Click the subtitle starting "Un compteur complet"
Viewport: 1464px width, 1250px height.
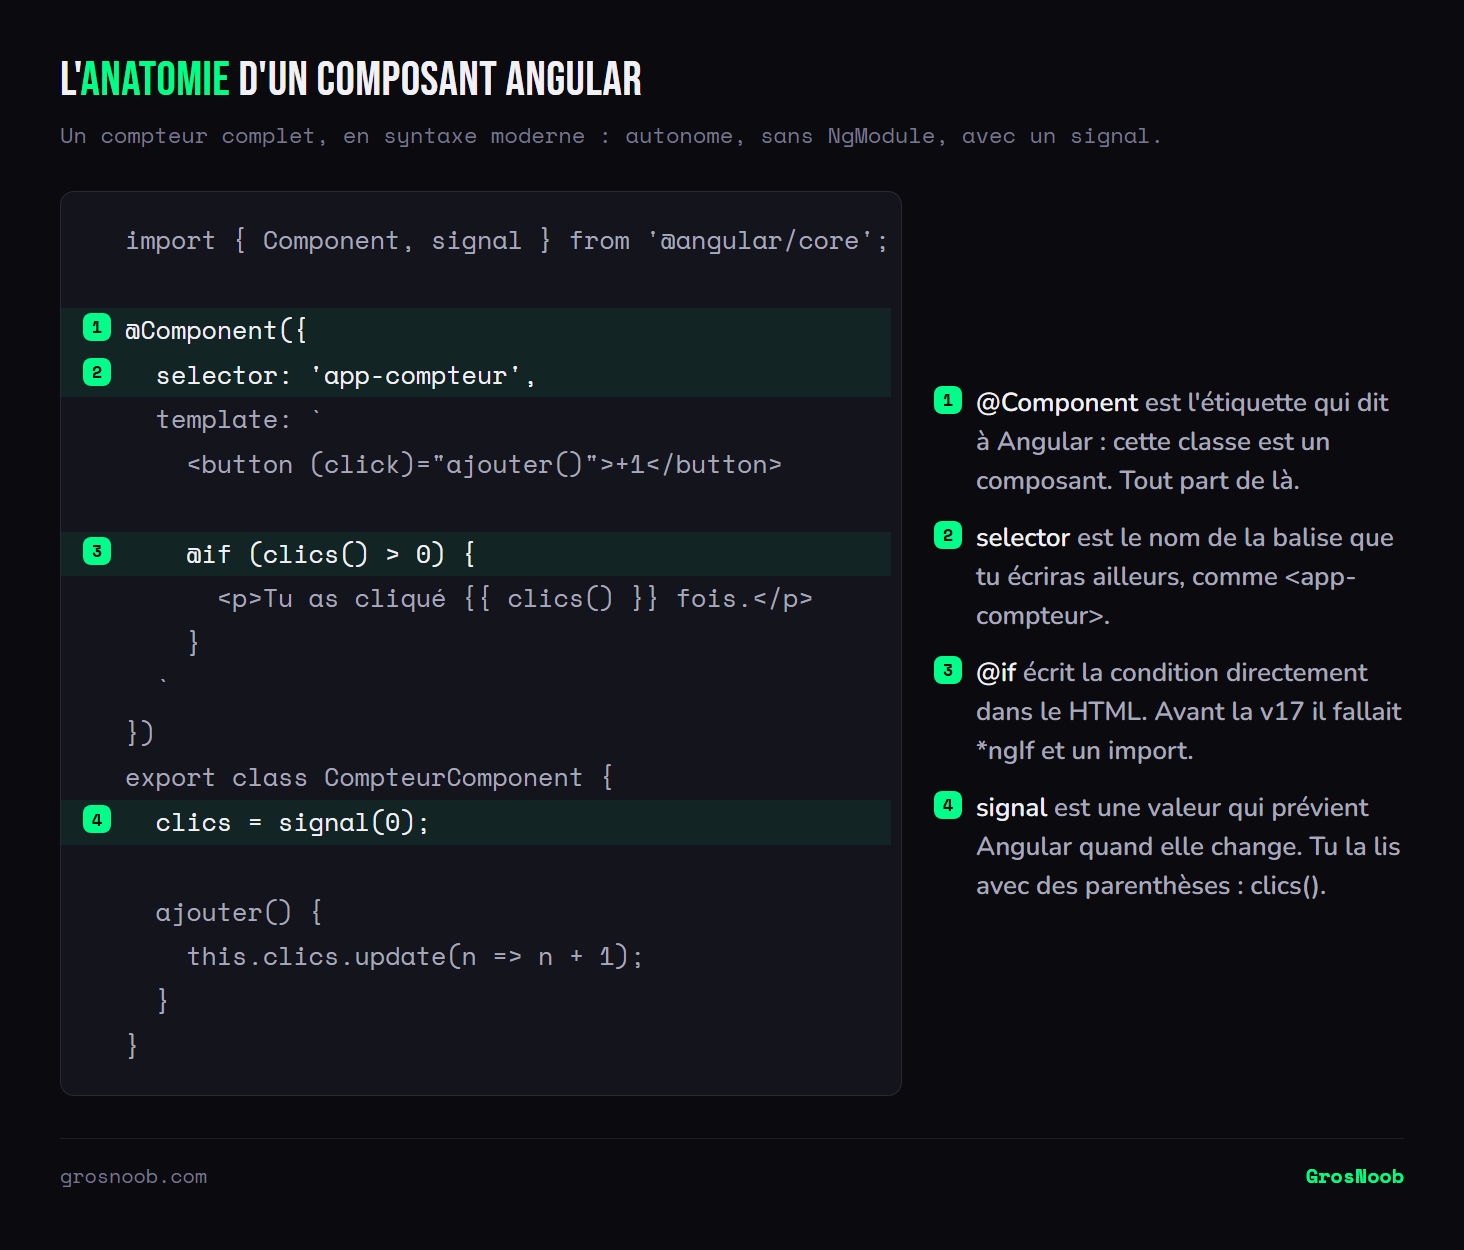610,136
